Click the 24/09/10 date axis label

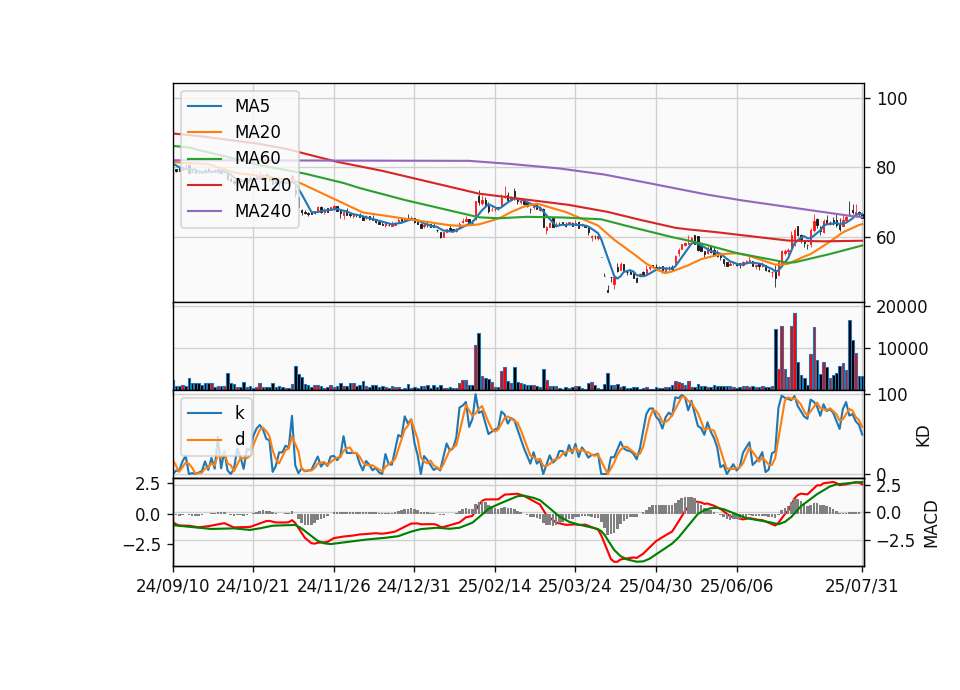173,586
